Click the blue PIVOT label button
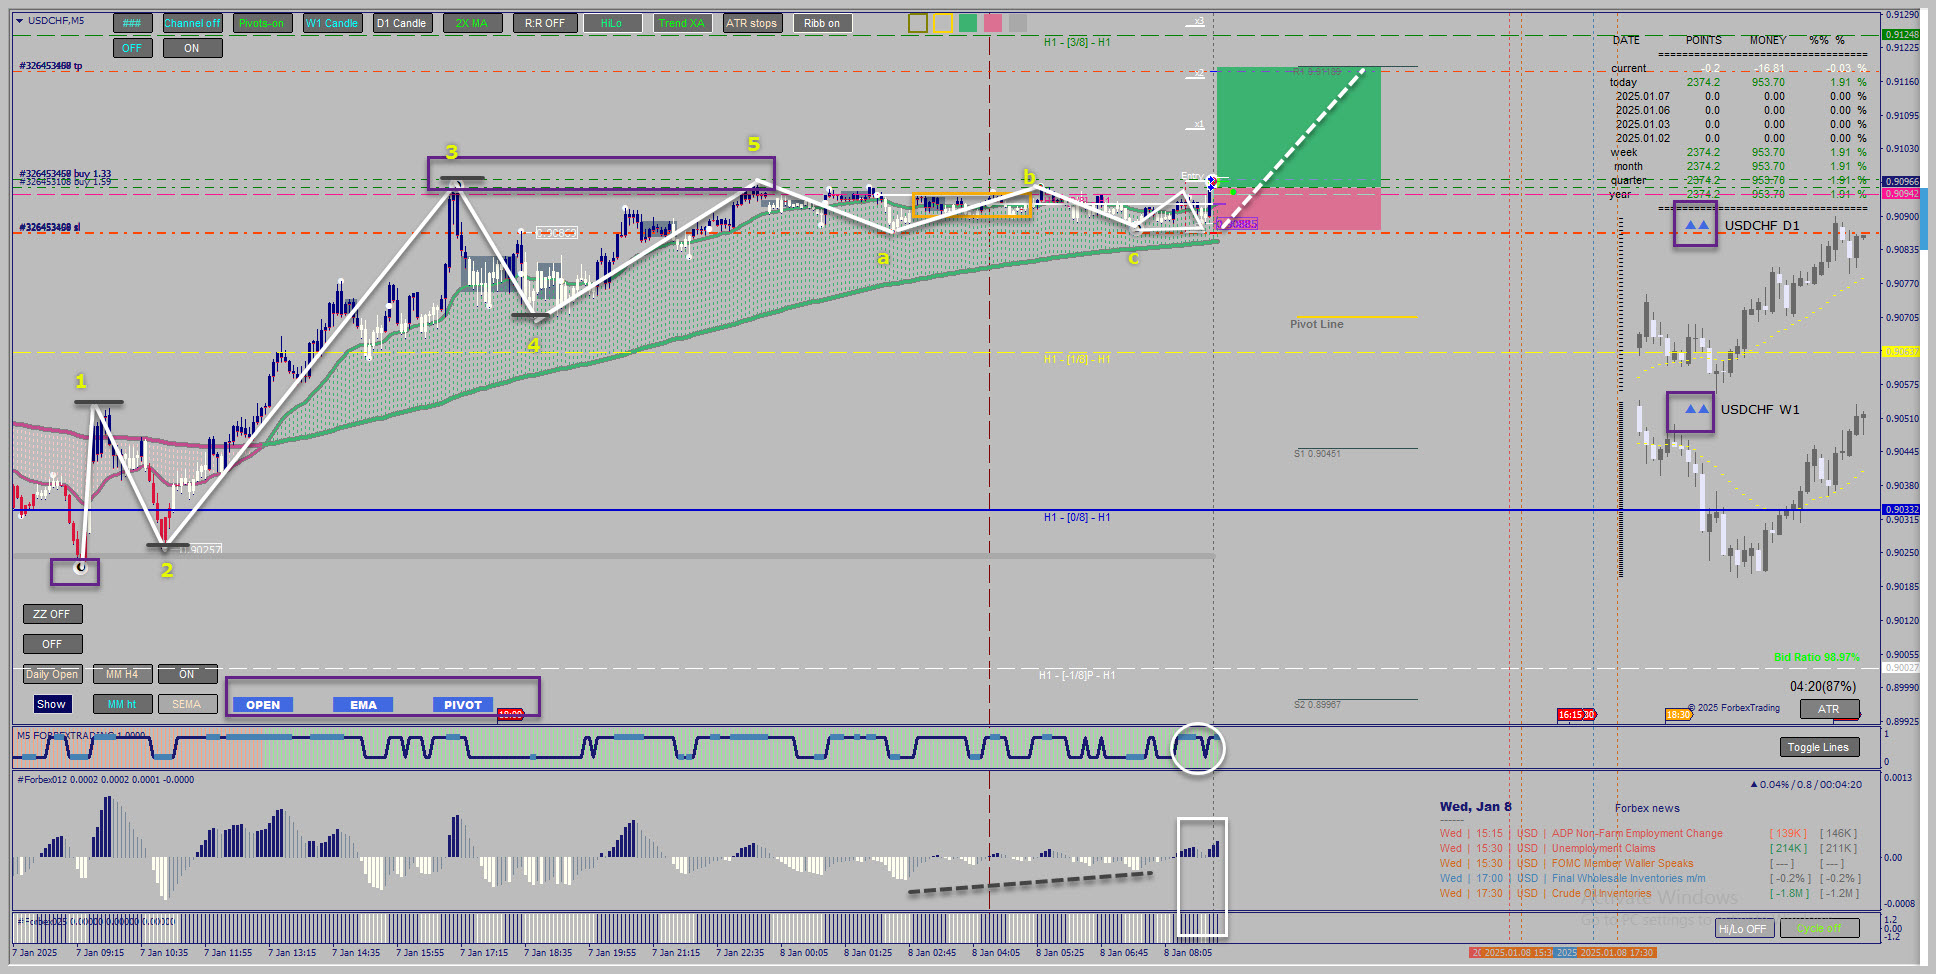The image size is (1936, 974). click(463, 705)
